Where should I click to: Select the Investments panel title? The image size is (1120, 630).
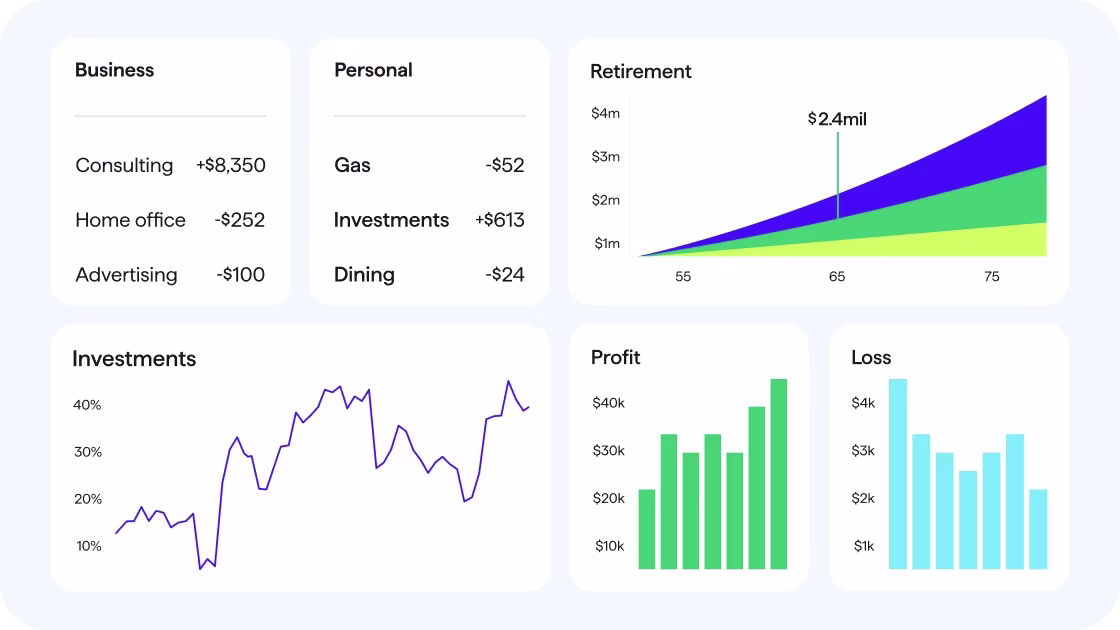click(x=135, y=358)
